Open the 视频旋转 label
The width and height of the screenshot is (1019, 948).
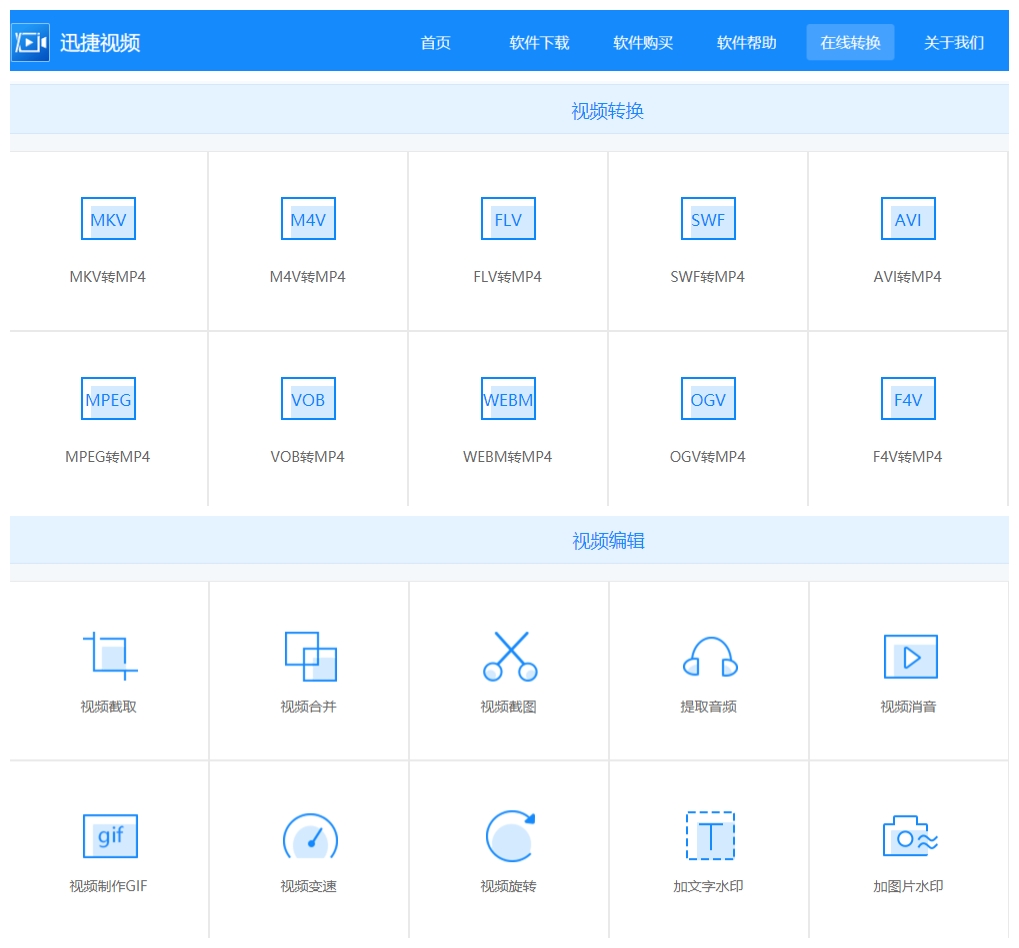pos(509,886)
